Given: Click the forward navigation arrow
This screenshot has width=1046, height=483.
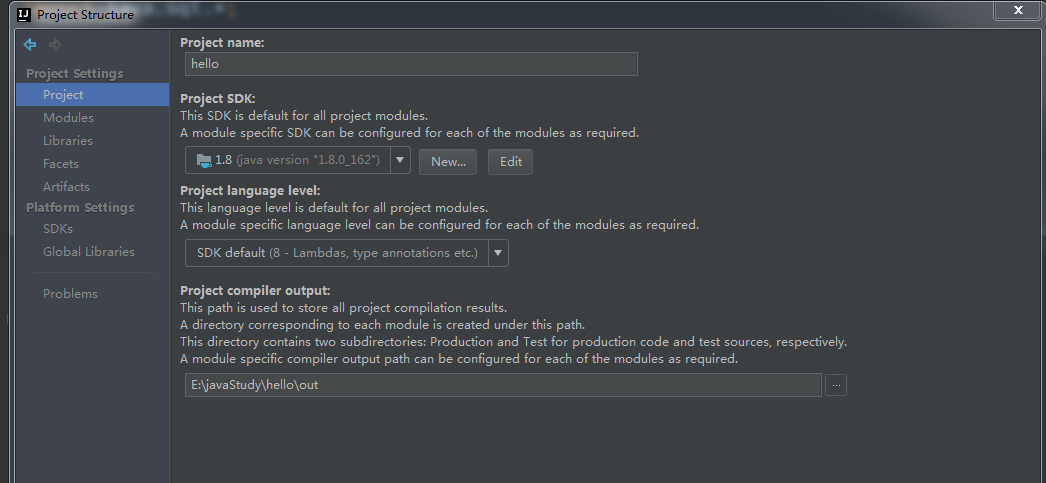Looking at the screenshot, I should (x=55, y=44).
